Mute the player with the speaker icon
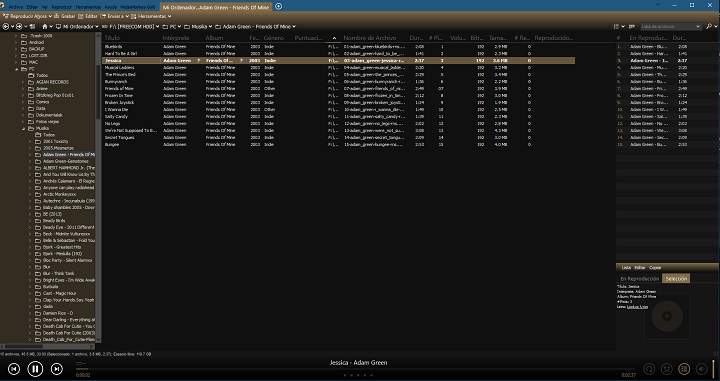 [701, 369]
